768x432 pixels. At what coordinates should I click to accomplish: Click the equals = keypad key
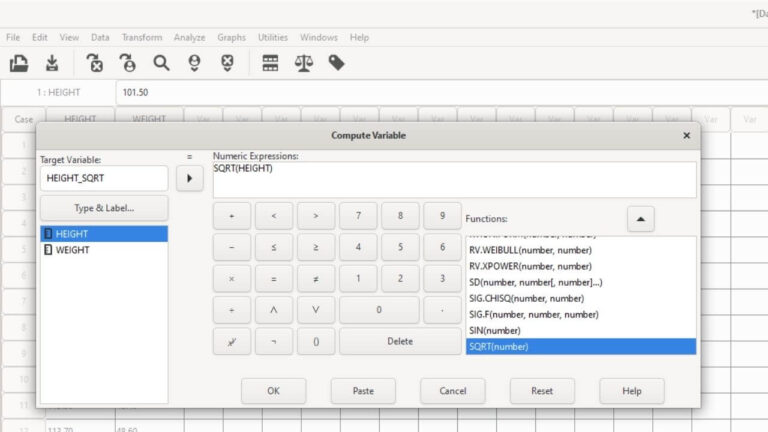coord(274,279)
